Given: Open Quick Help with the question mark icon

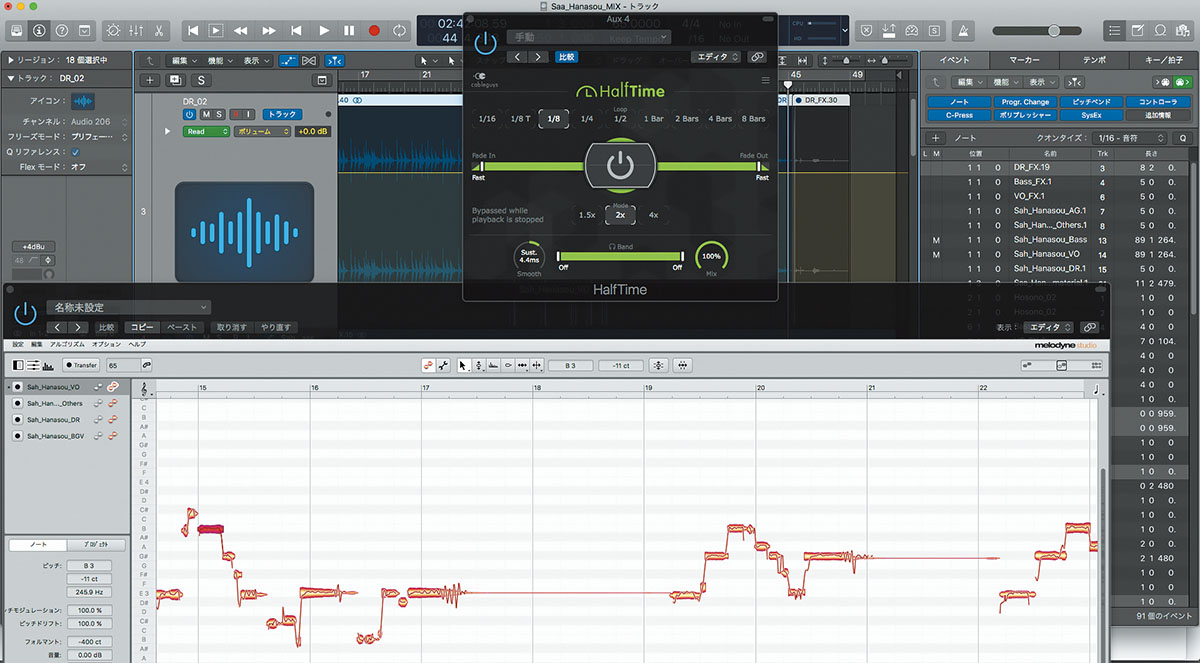Looking at the screenshot, I should point(62,31).
